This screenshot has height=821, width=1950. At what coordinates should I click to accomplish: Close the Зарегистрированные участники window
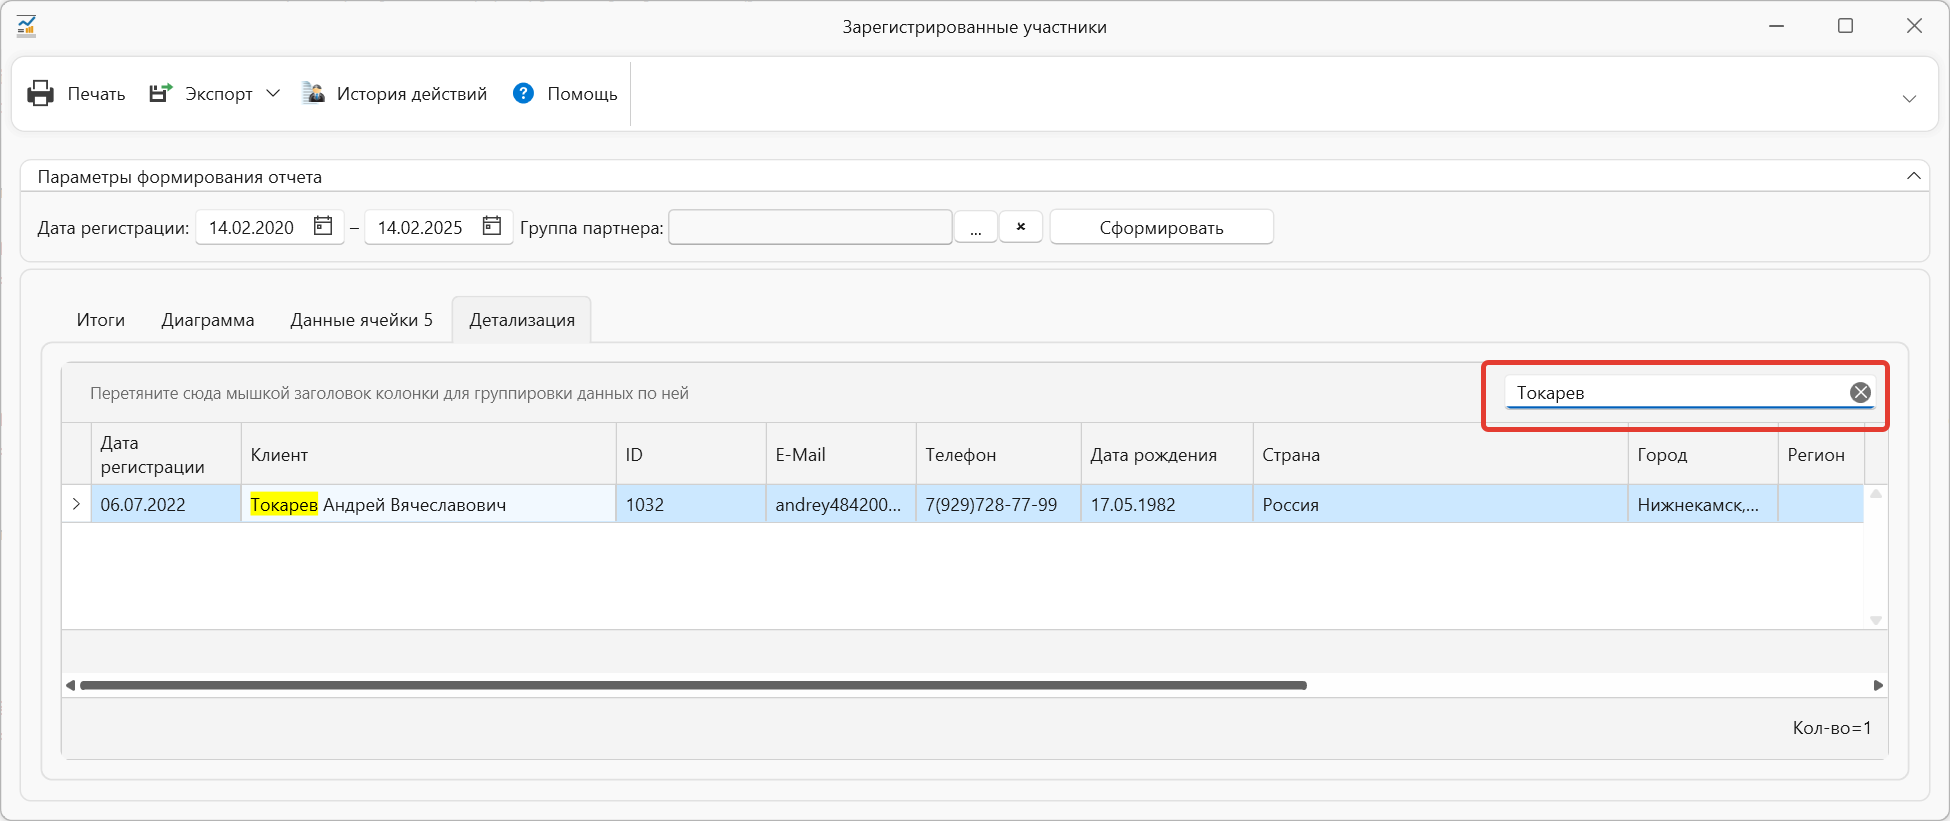[1914, 26]
